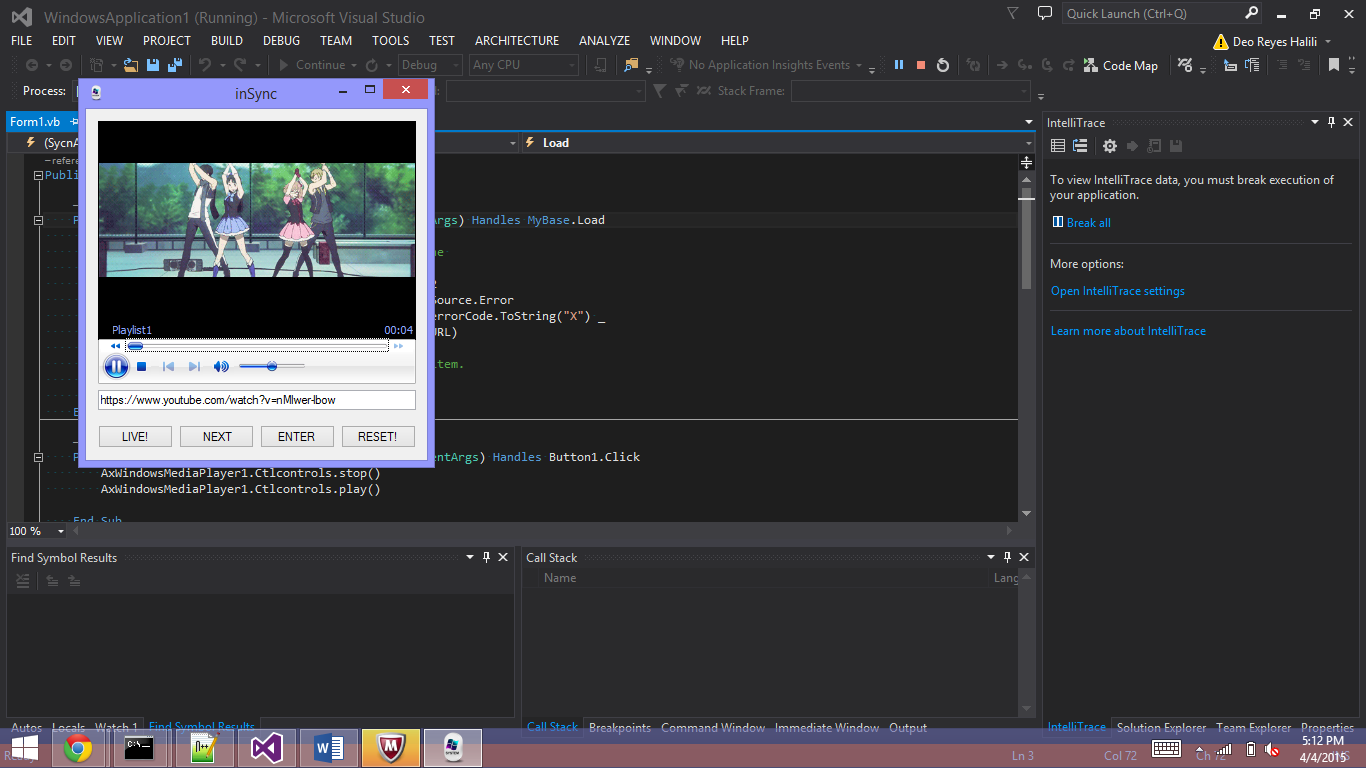Screen dimensions: 1366x768
Task: Open the DEBUG menu
Action: point(281,41)
